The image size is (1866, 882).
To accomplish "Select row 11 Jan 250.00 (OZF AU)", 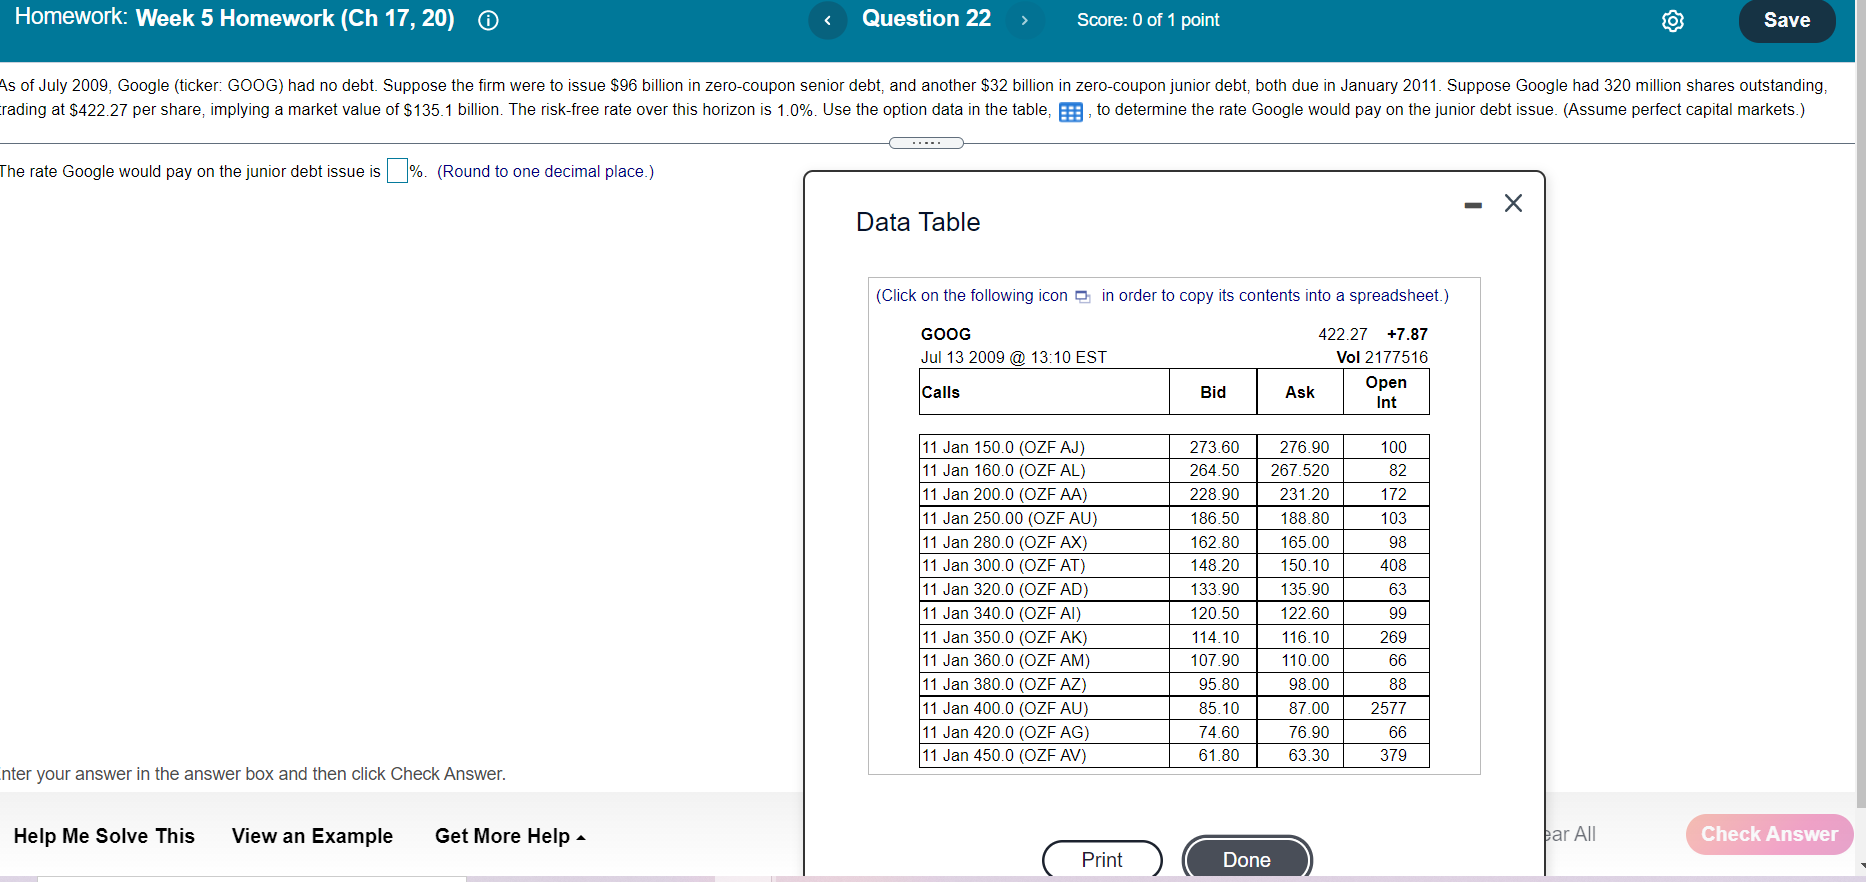I will (1174, 518).
